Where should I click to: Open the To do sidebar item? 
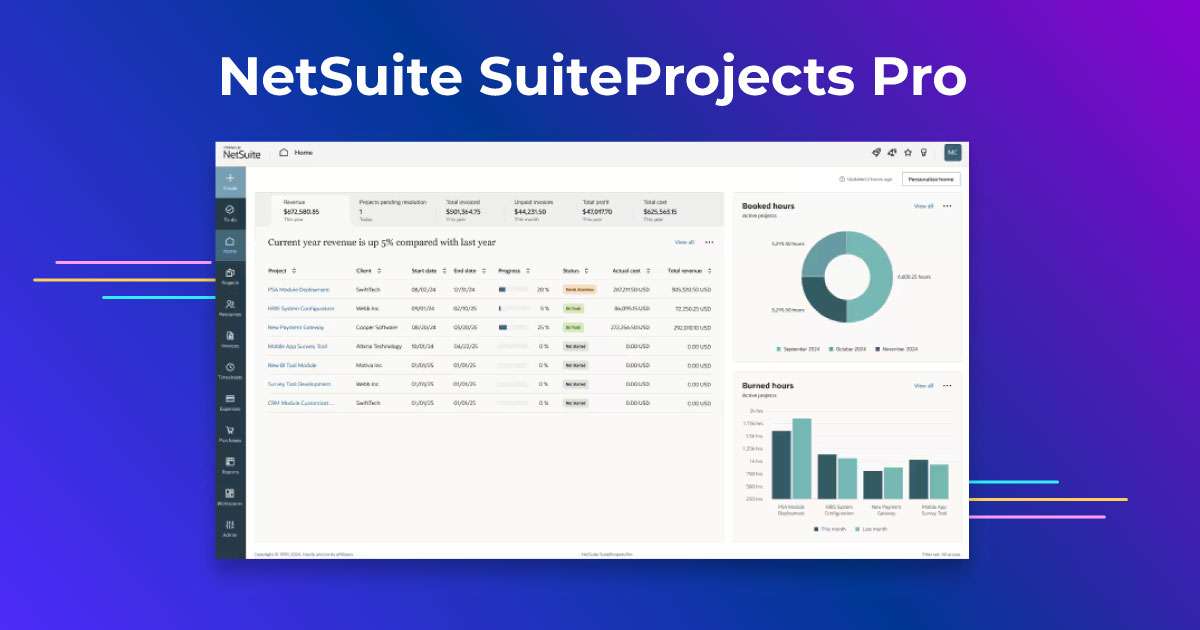230,212
